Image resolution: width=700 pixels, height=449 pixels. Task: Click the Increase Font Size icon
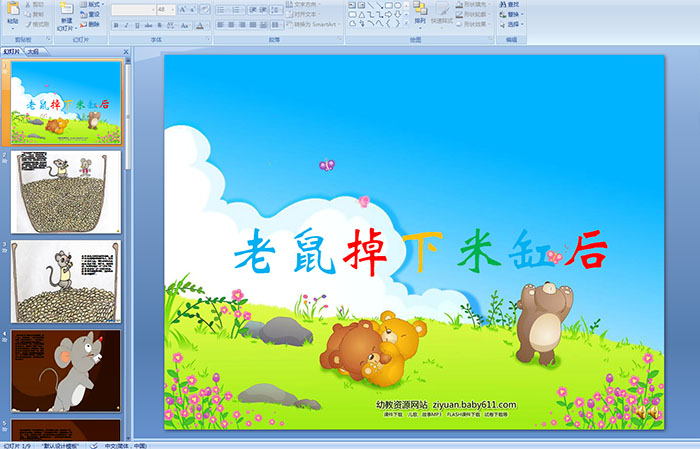click(x=179, y=9)
